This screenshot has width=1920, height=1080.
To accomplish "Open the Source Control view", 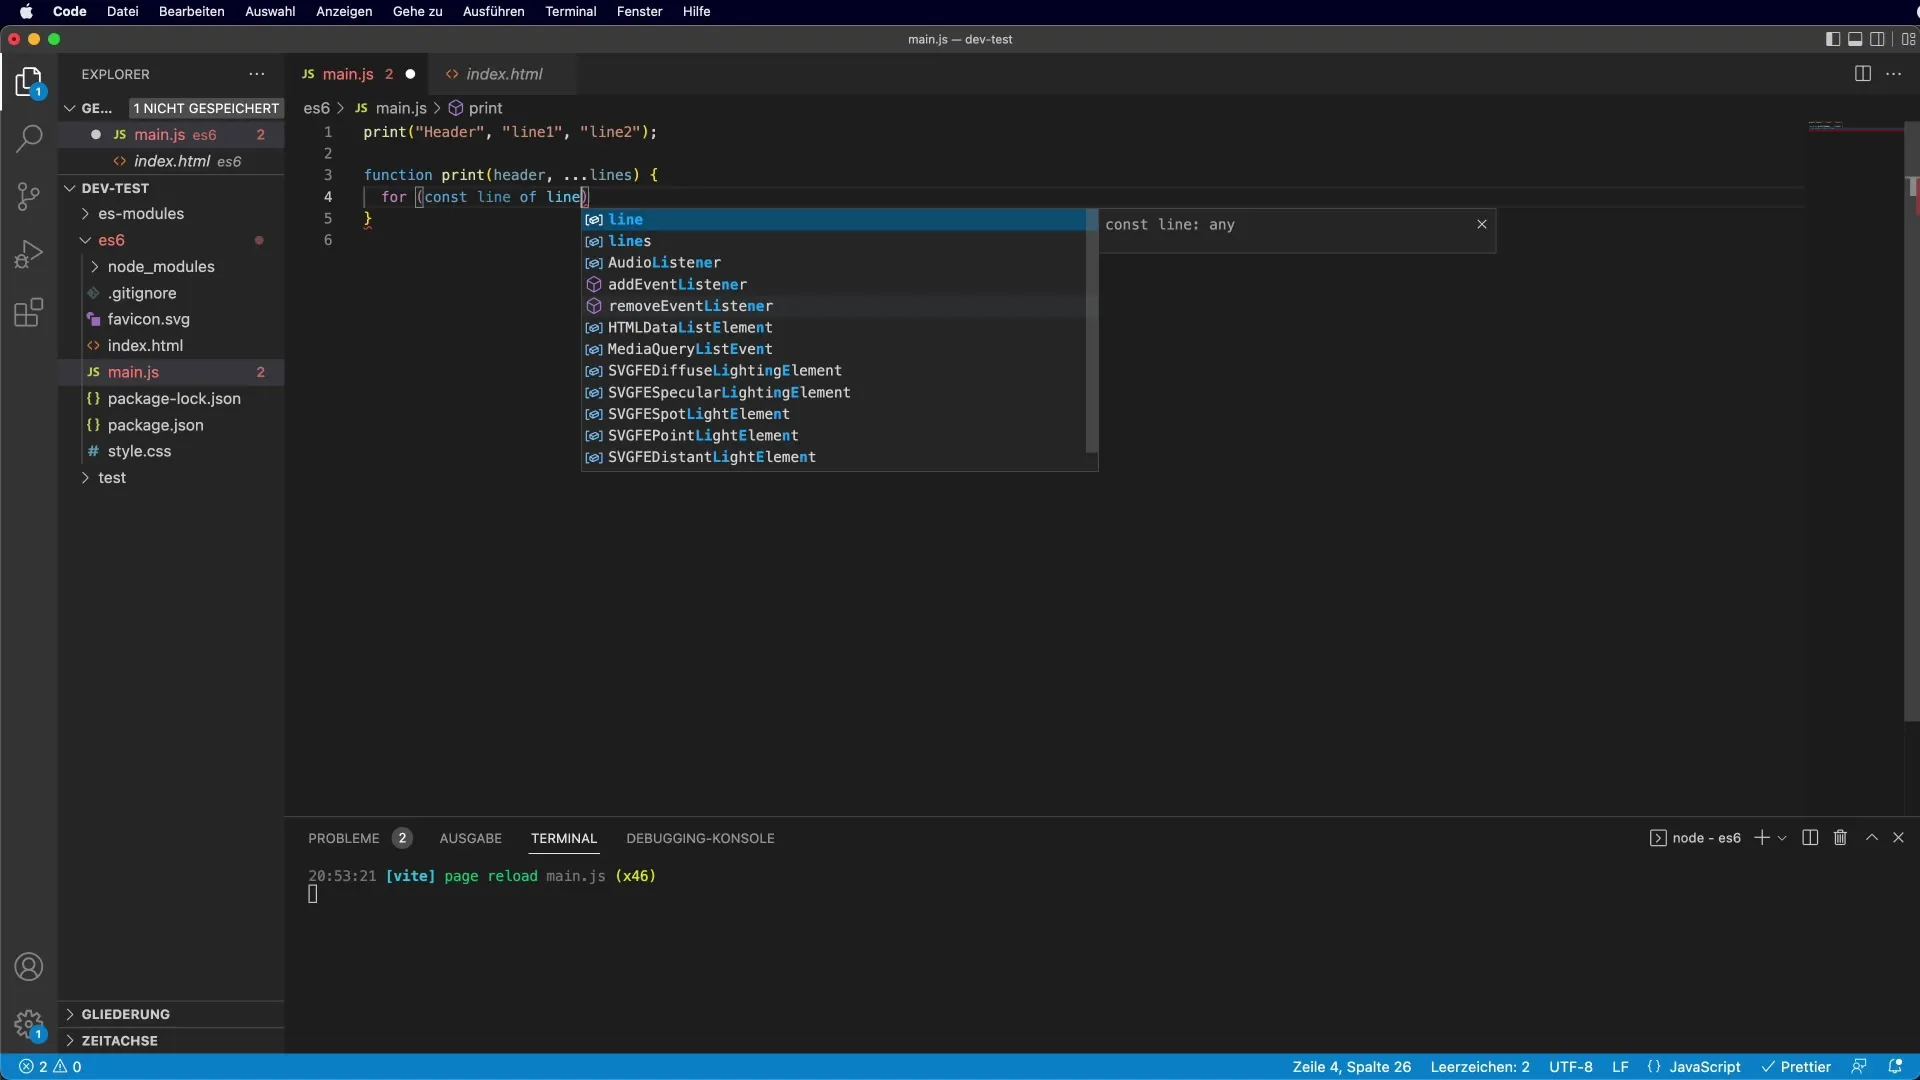I will coord(29,196).
